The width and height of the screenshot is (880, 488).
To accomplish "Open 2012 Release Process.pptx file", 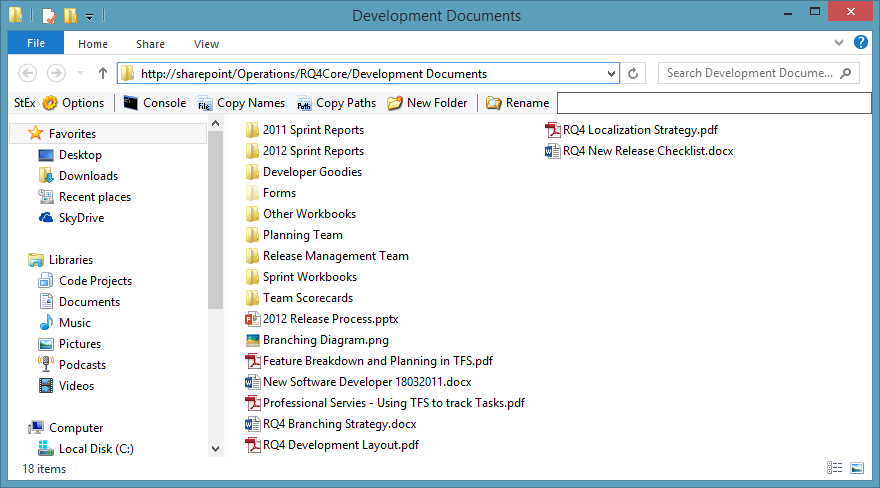I will [322, 319].
